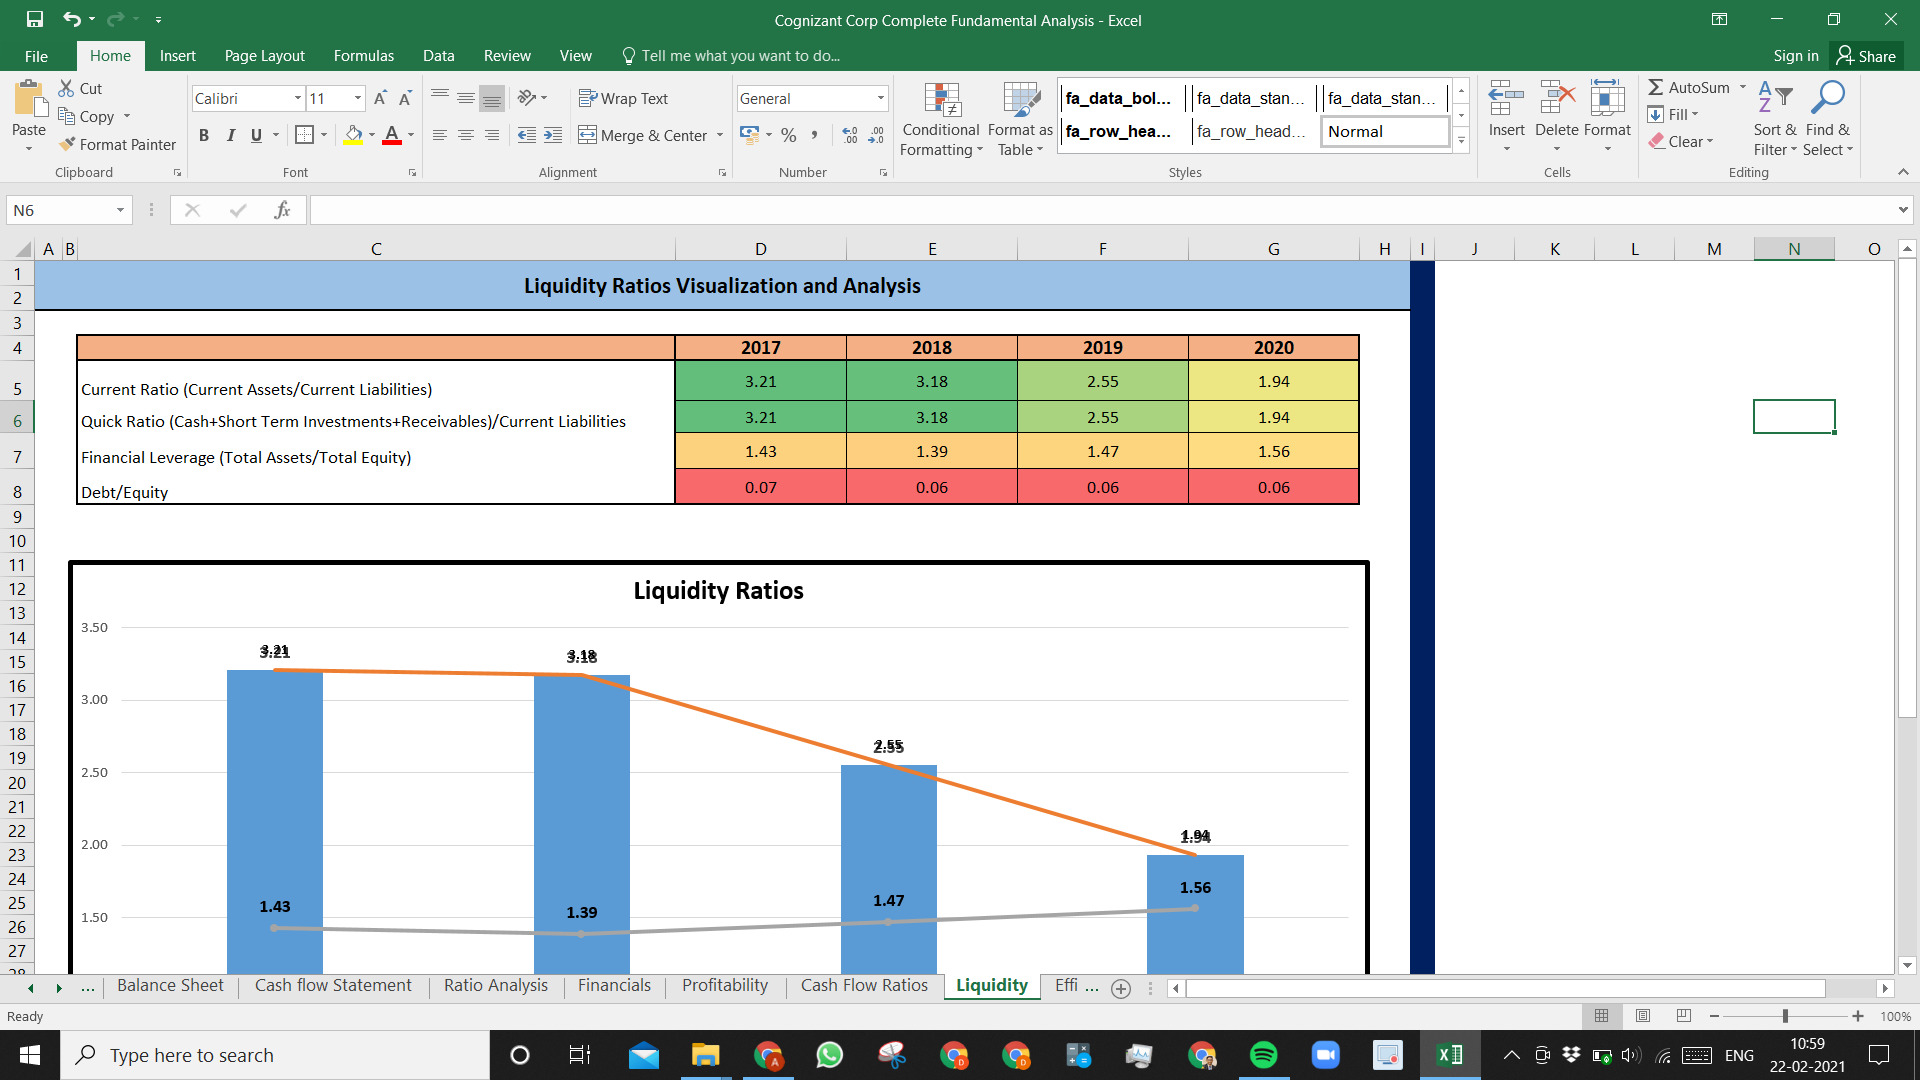Expand cell styles gallery More arrow
This screenshot has width=1920, height=1080.
tap(1461, 139)
